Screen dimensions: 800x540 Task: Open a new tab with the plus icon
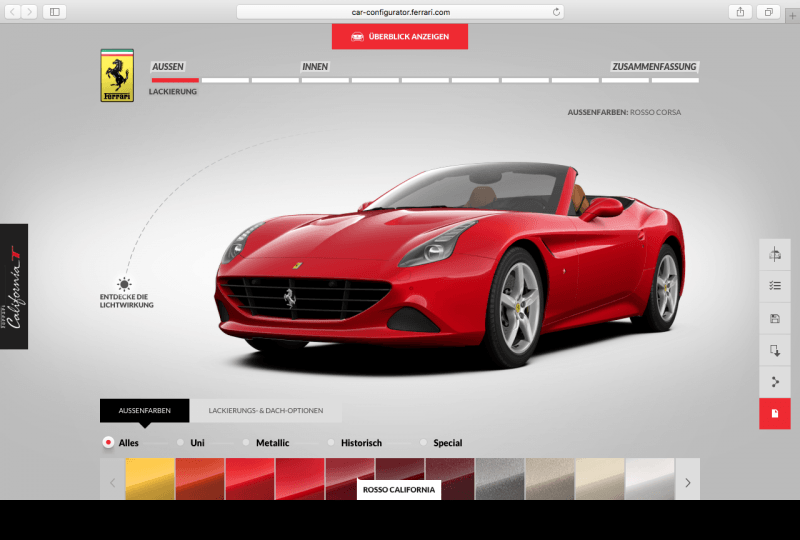pyautogui.click(x=792, y=16)
